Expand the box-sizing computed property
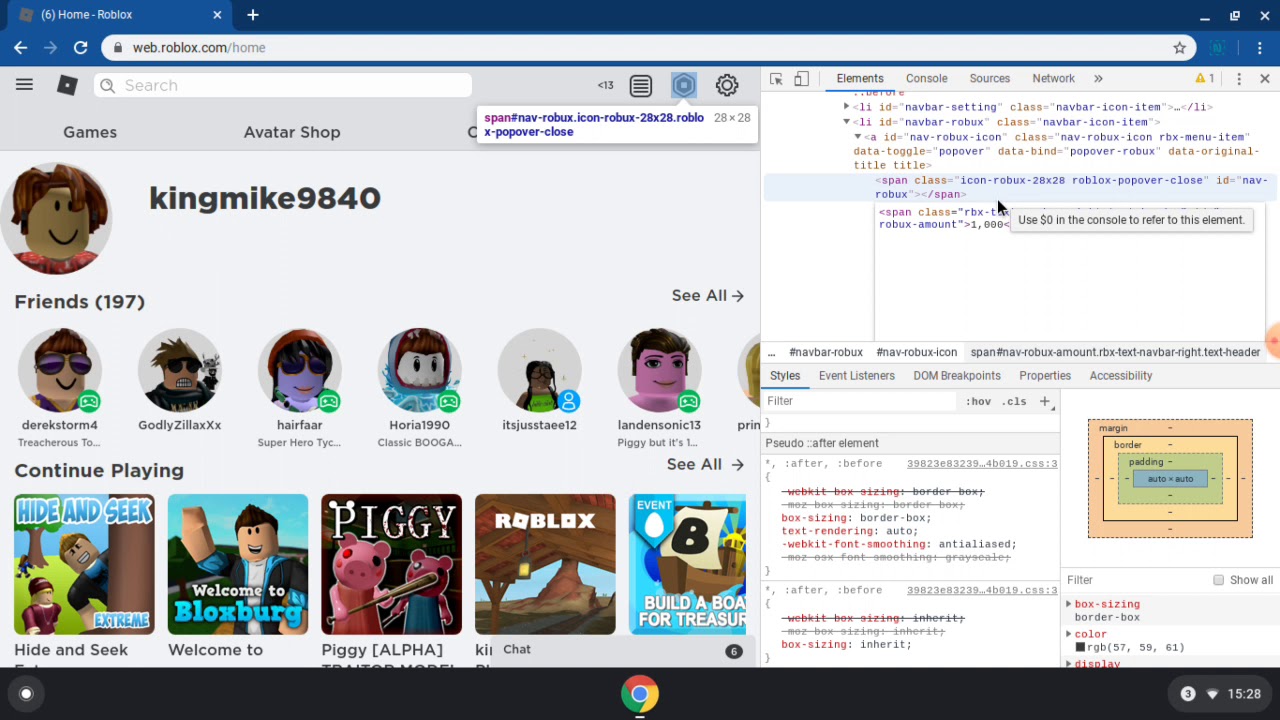 click(1069, 604)
